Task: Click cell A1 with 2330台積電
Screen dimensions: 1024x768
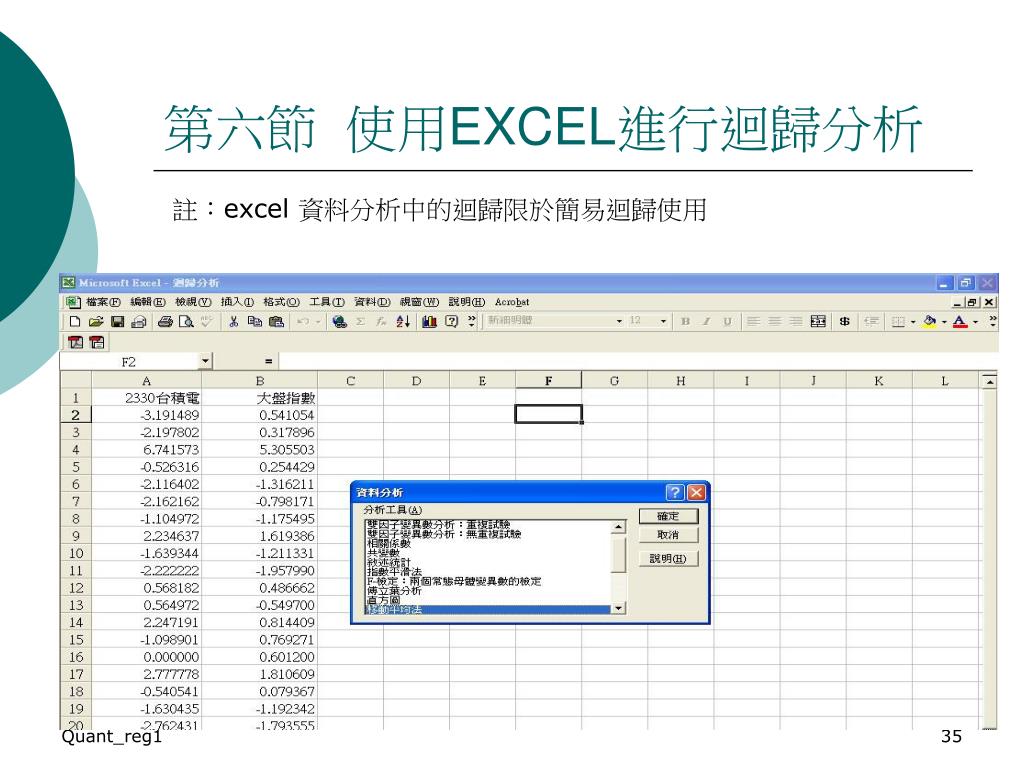Action: (146, 398)
